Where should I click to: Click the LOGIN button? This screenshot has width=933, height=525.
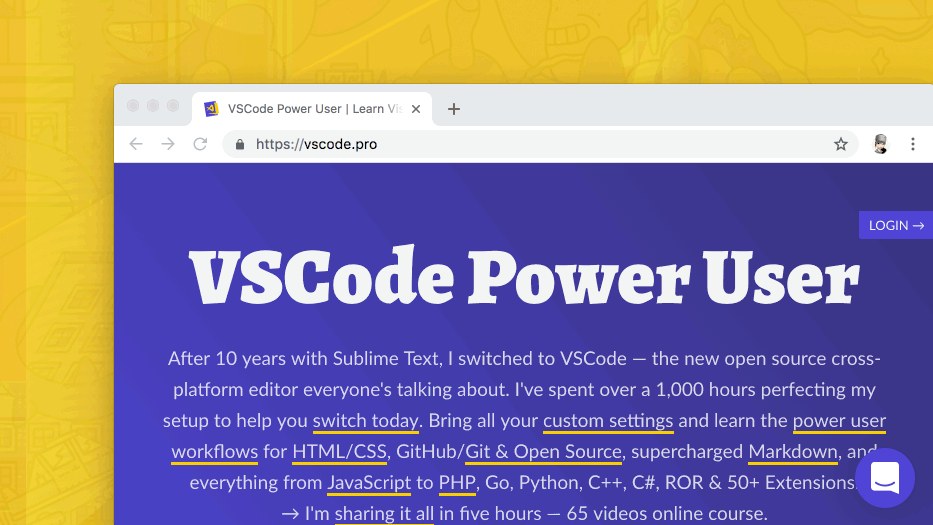[896, 225]
